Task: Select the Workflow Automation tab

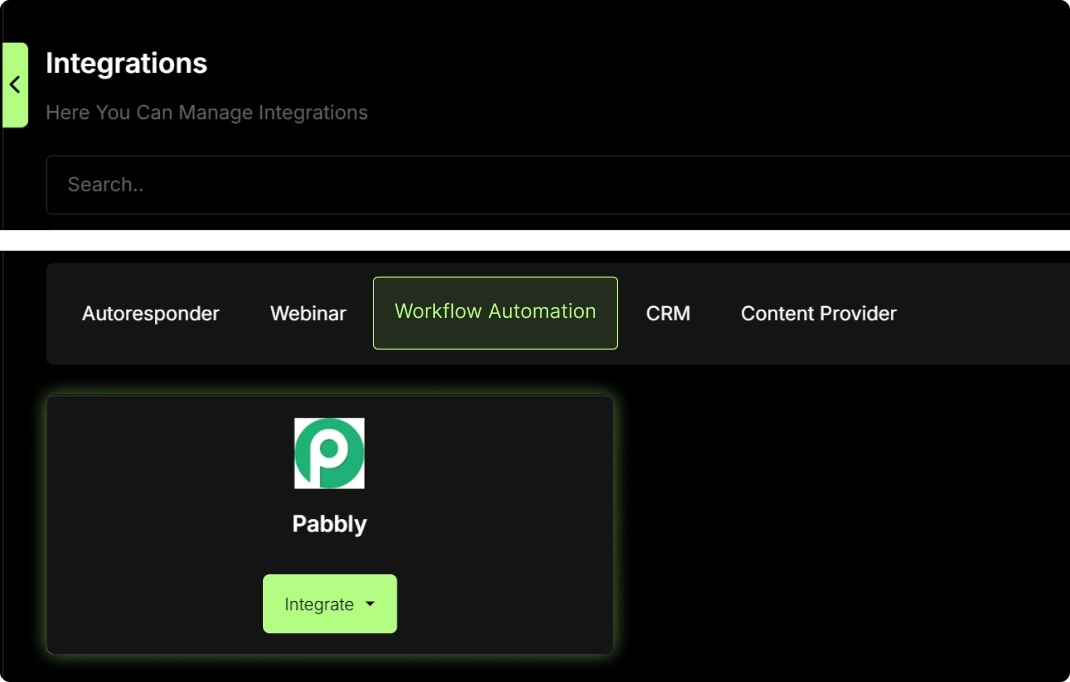Action: 495,313
